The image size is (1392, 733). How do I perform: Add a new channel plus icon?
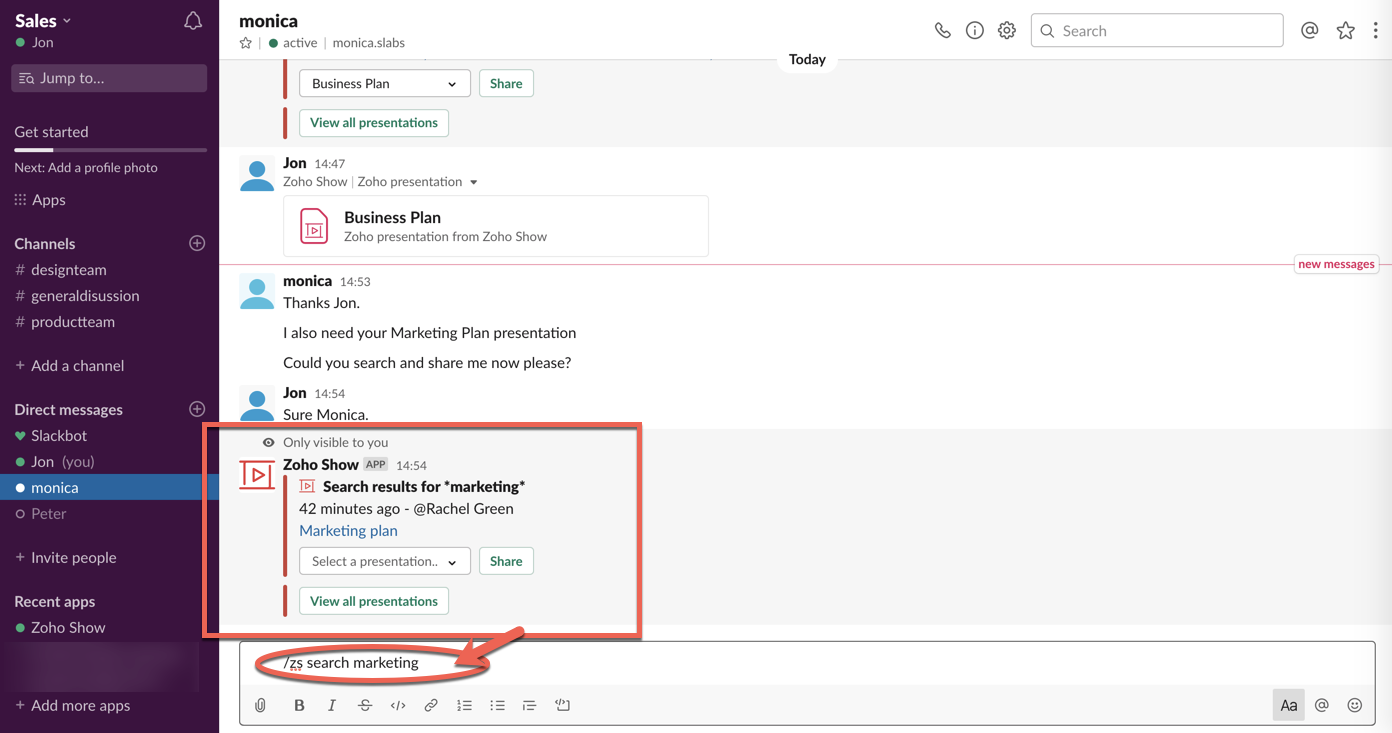(x=197, y=243)
